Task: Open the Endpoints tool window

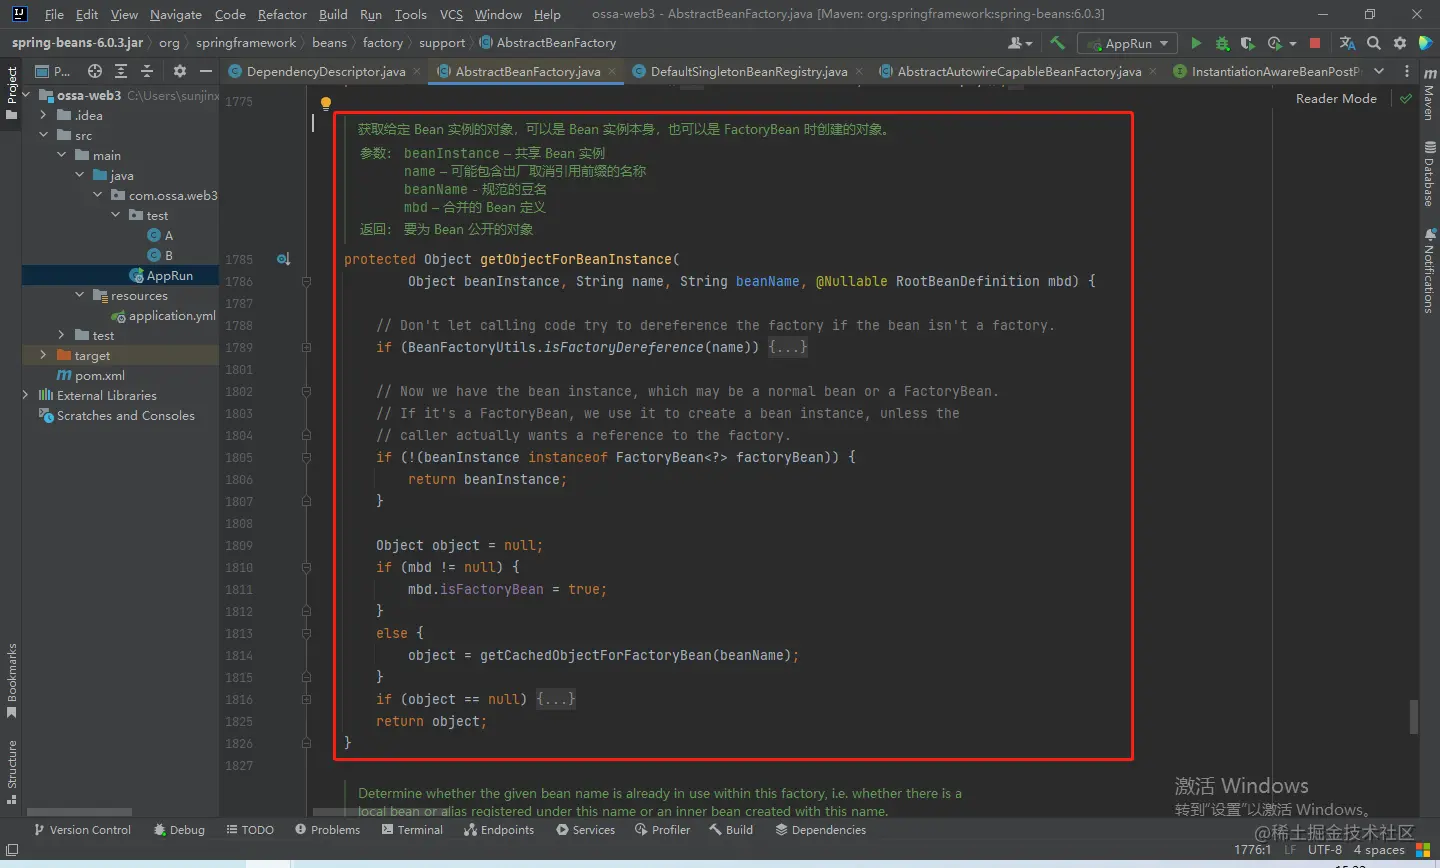Action: (x=499, y=830)
